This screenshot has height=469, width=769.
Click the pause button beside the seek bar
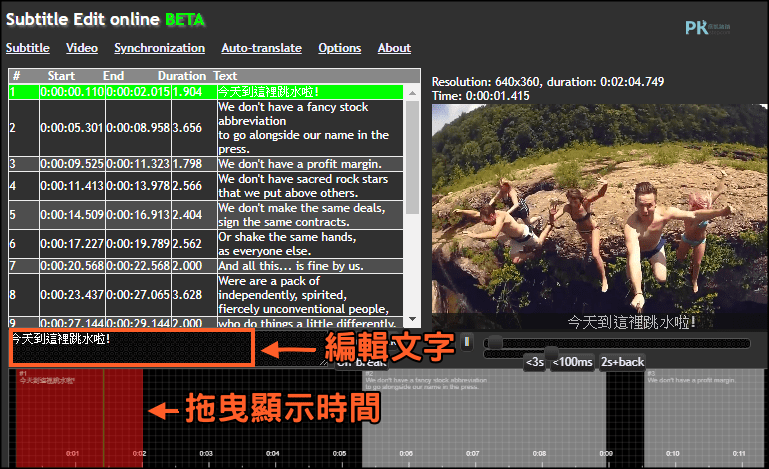pos(467,341)
